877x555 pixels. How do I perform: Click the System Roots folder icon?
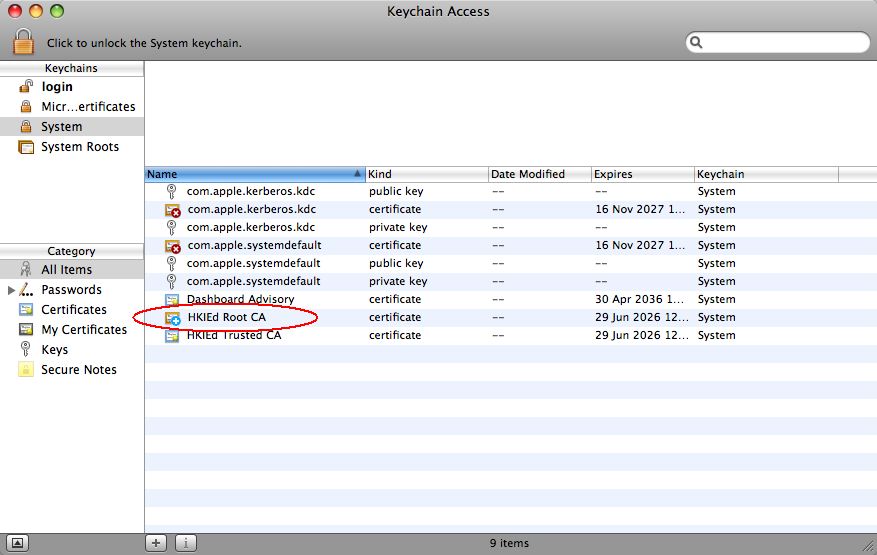pos(26,147)
